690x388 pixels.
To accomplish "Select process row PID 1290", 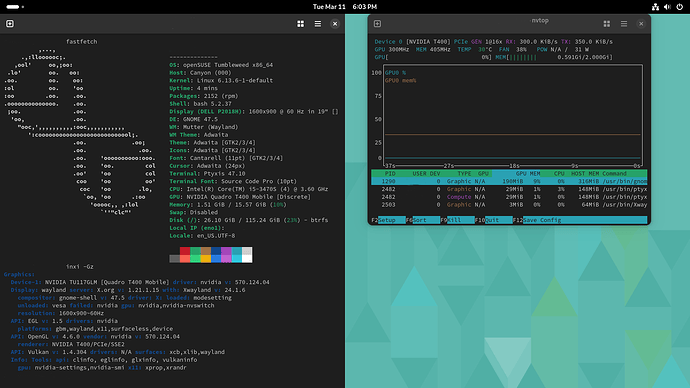I will (x=509, y=181).
